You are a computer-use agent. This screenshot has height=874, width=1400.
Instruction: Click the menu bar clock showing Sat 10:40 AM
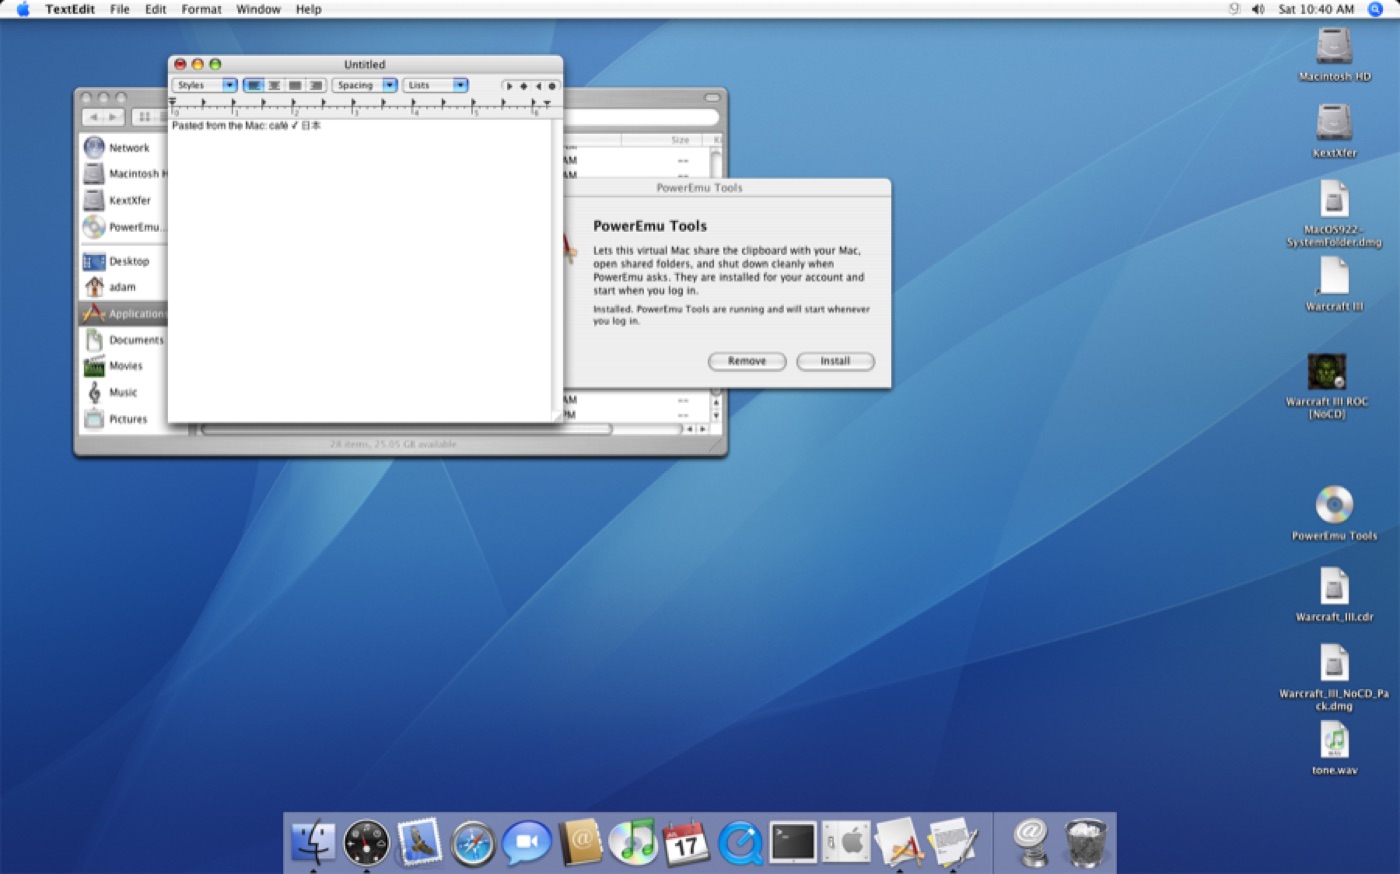click(x=1316, y=9)
